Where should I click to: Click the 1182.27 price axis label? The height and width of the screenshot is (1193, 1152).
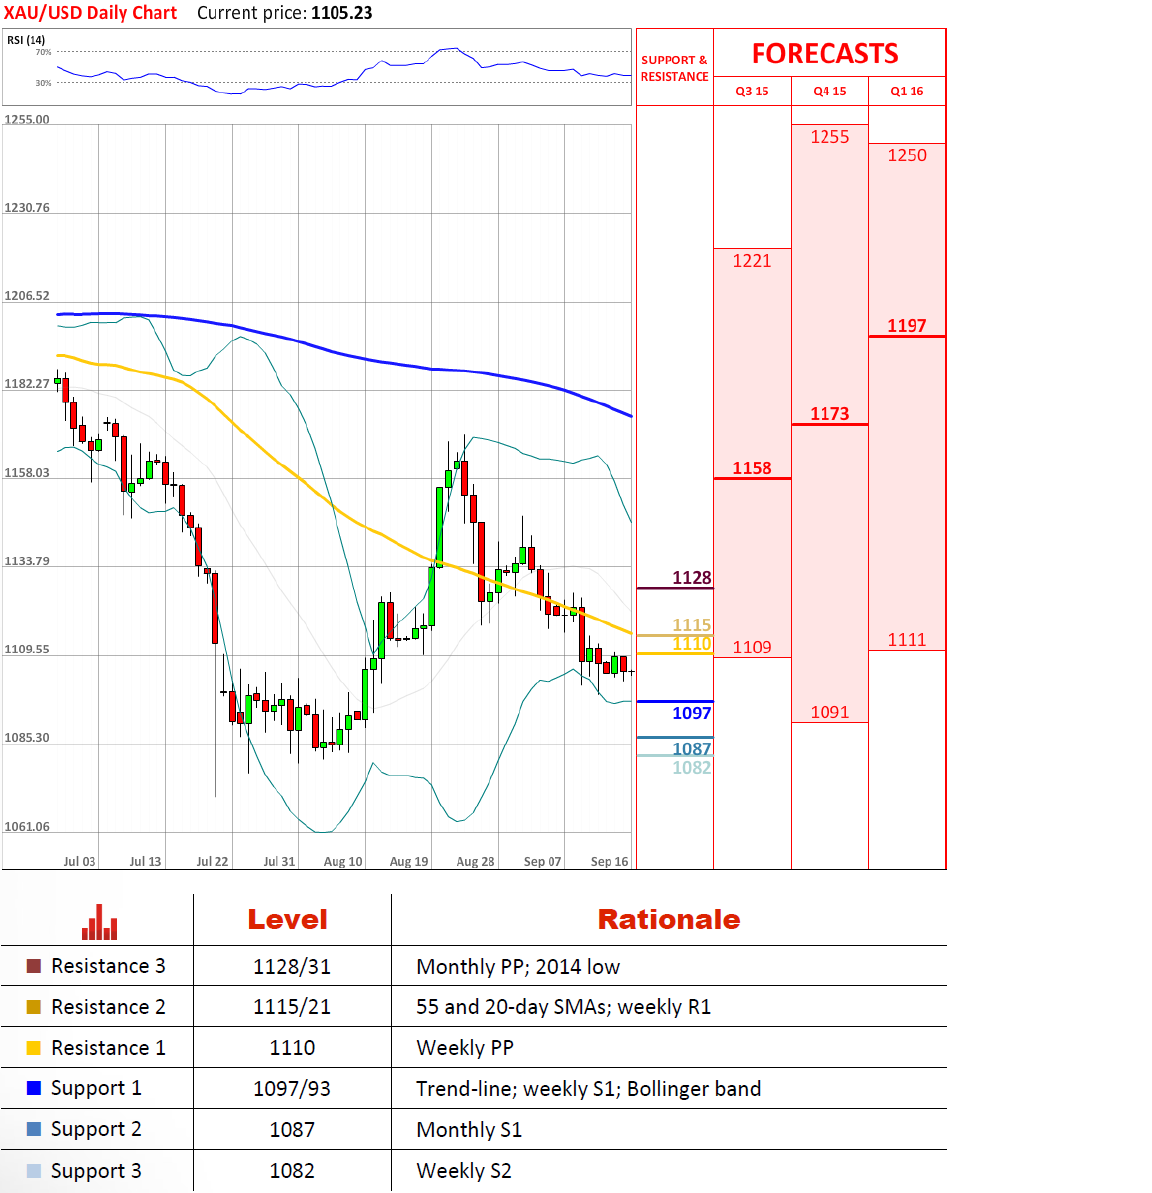27,383
